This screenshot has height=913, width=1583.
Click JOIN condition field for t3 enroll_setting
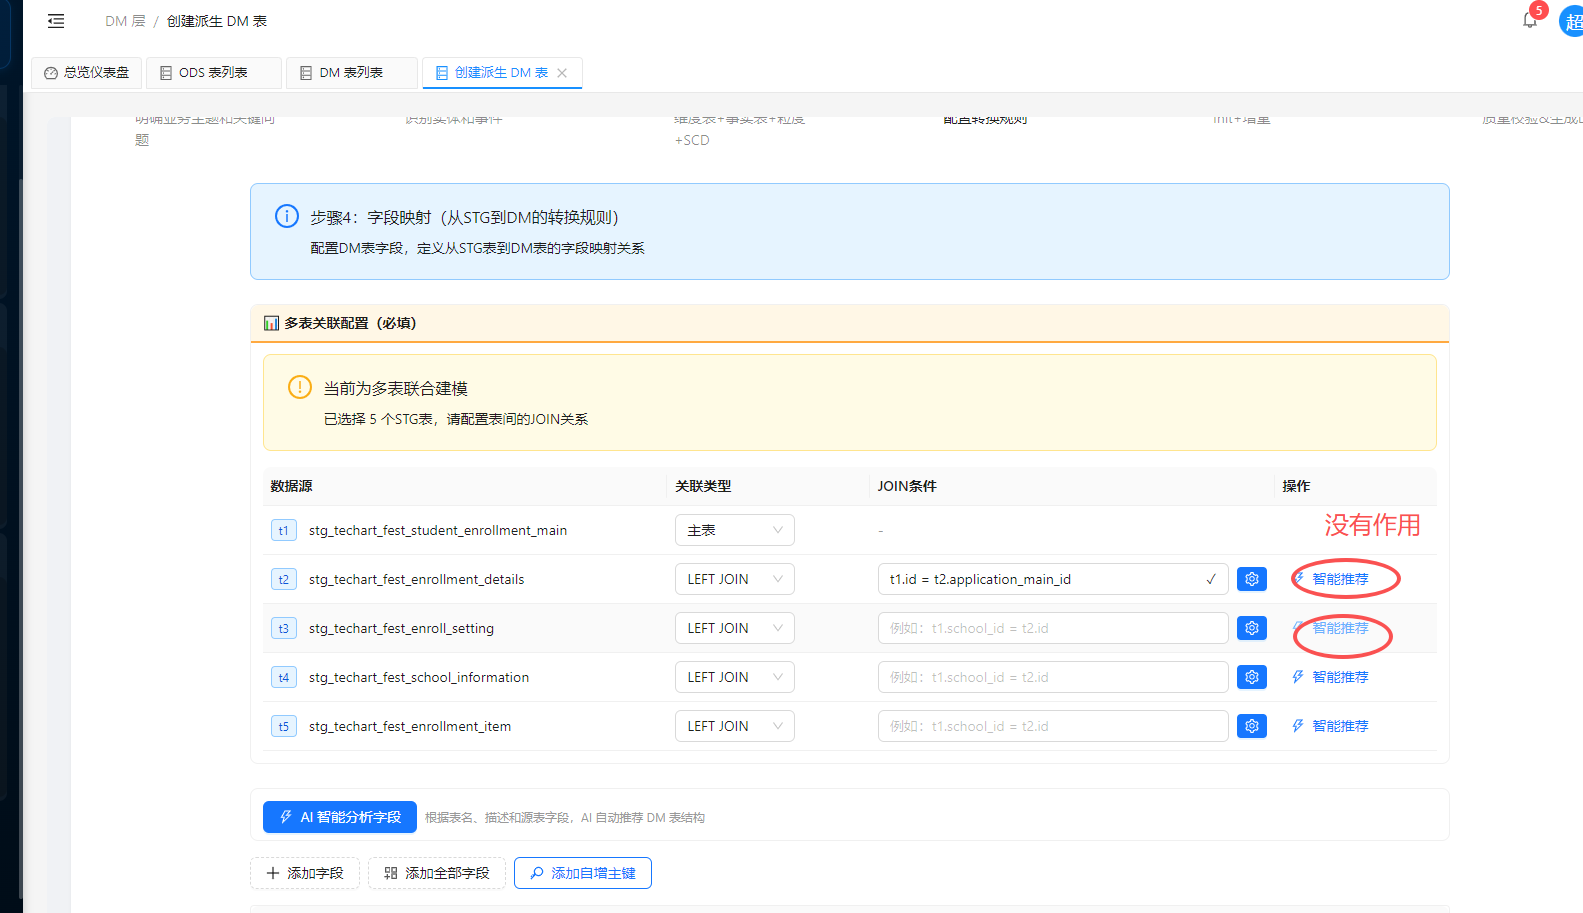1052,628
